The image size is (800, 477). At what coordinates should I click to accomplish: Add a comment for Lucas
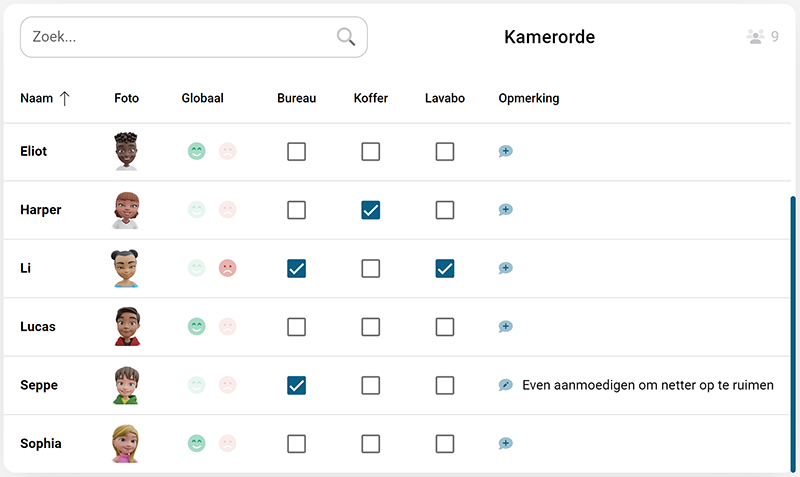pos(506,327)
